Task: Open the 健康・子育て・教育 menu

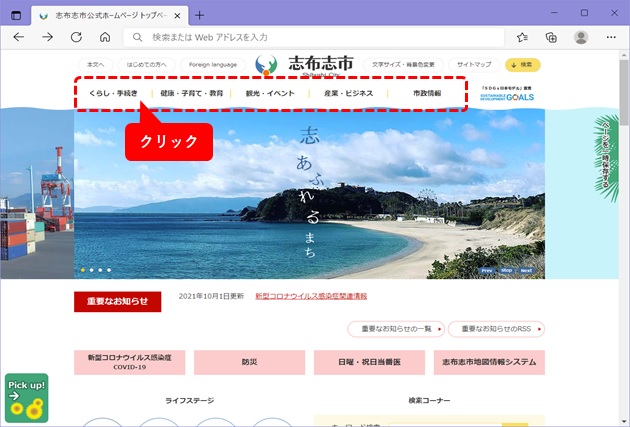Action: (x=192, y=93)
